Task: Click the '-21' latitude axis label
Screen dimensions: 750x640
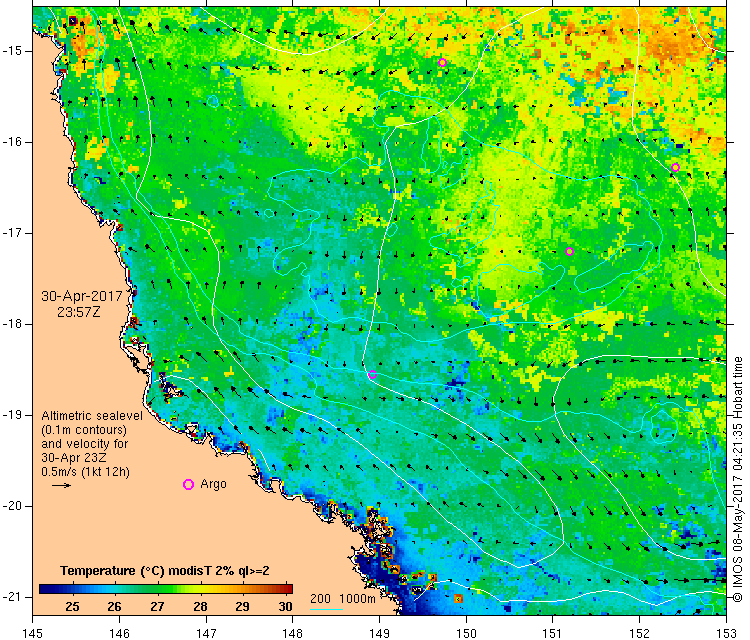Action: pos(11,597)
